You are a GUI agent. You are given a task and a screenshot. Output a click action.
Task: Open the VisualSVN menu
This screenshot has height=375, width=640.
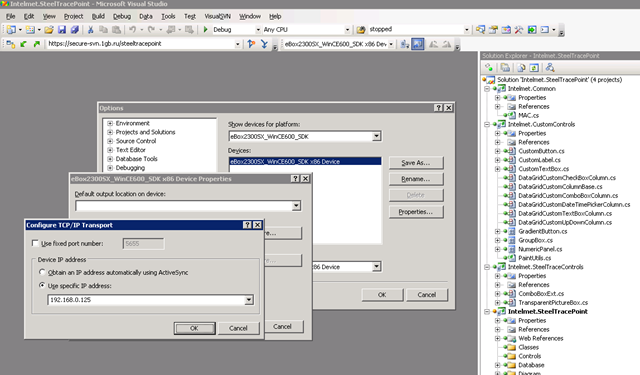click(x=218, y=16)
